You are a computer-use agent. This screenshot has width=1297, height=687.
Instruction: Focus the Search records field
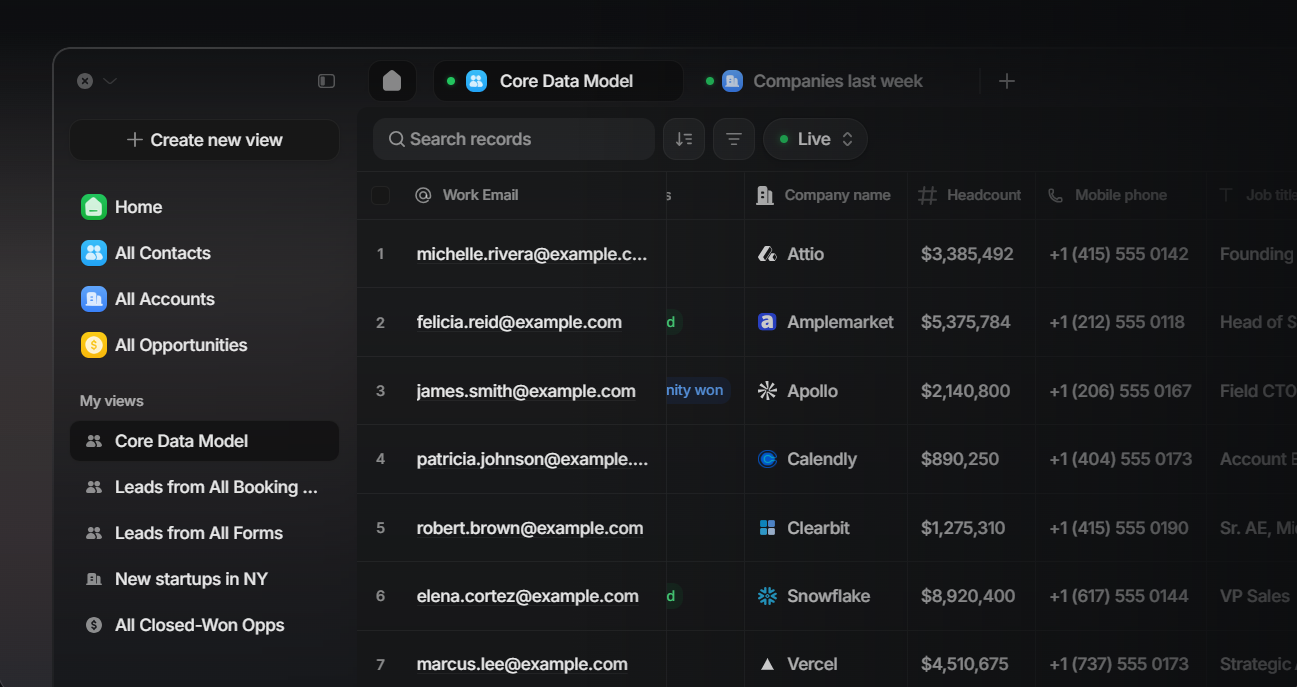pyautogui.click(x=513, y=139)
